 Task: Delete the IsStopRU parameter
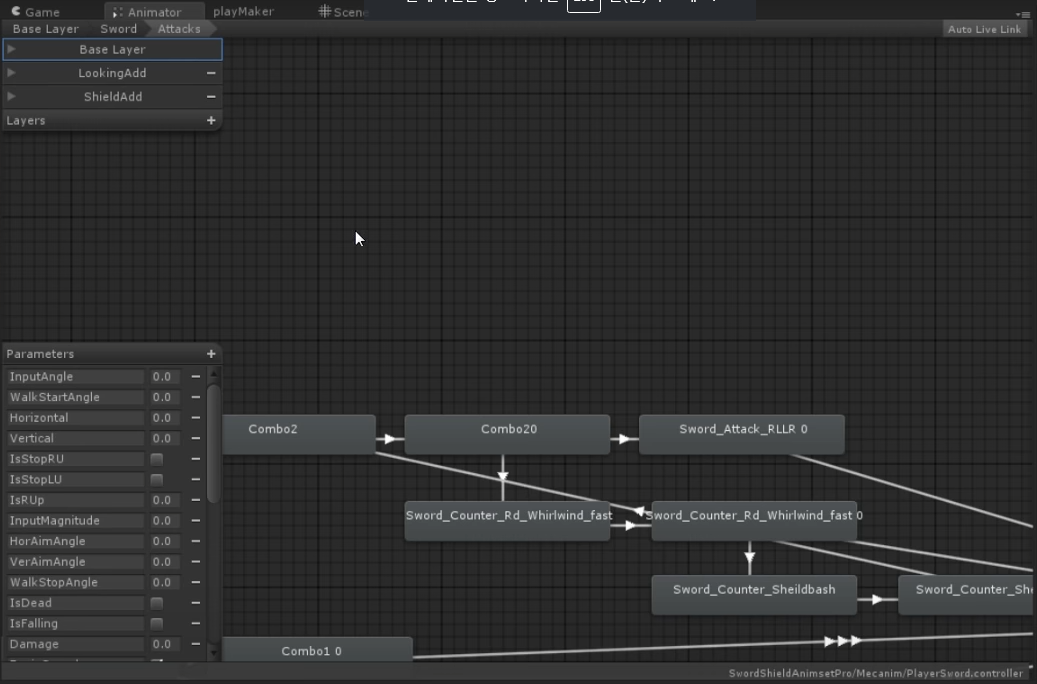point(196,458)
